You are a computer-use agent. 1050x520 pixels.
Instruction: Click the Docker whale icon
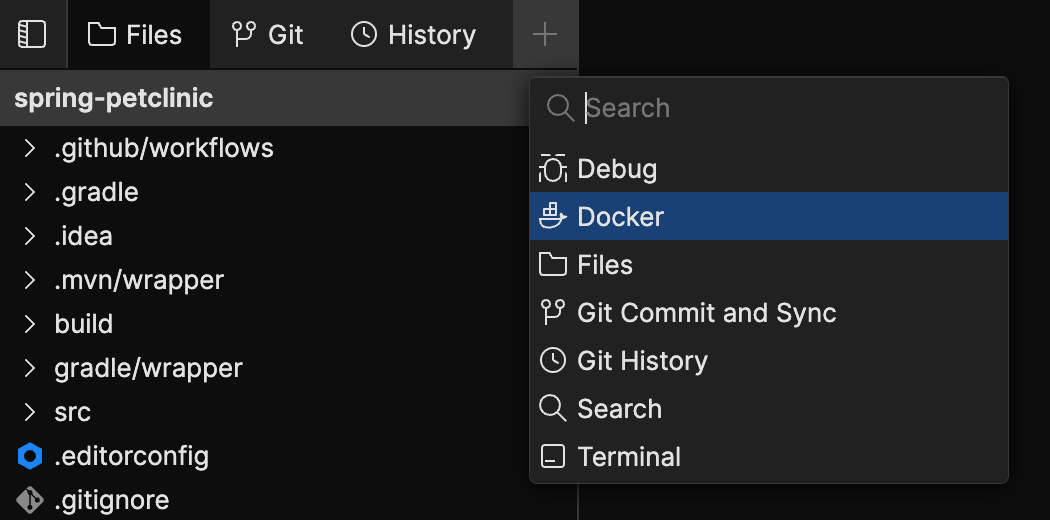[552, 216]
